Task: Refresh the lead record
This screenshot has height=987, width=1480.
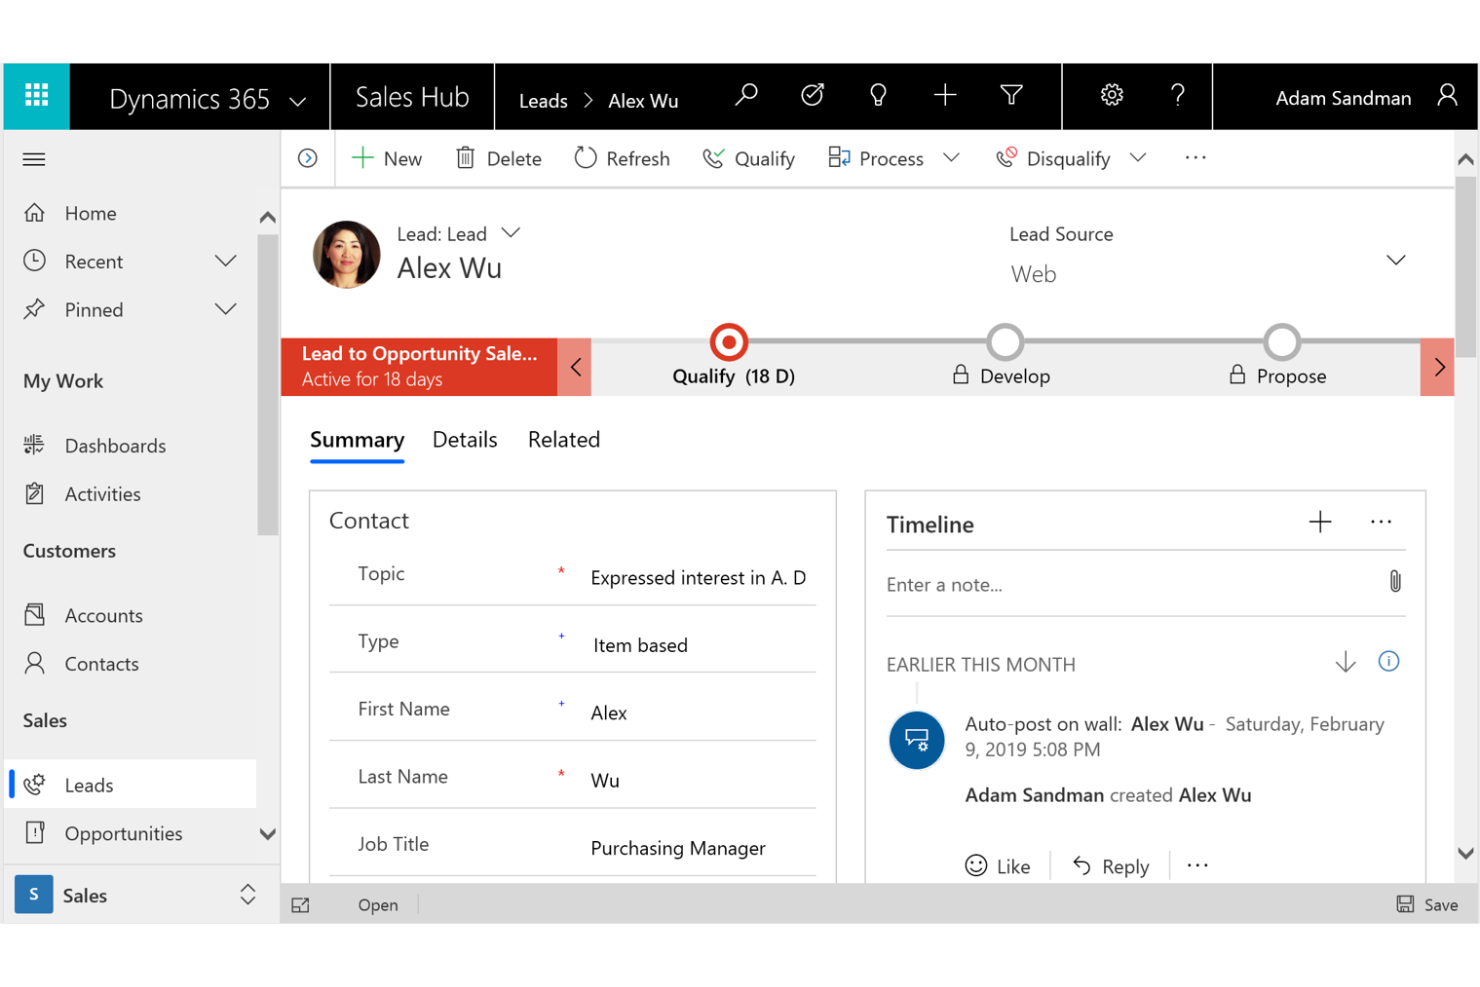Action: coord(622,158)
